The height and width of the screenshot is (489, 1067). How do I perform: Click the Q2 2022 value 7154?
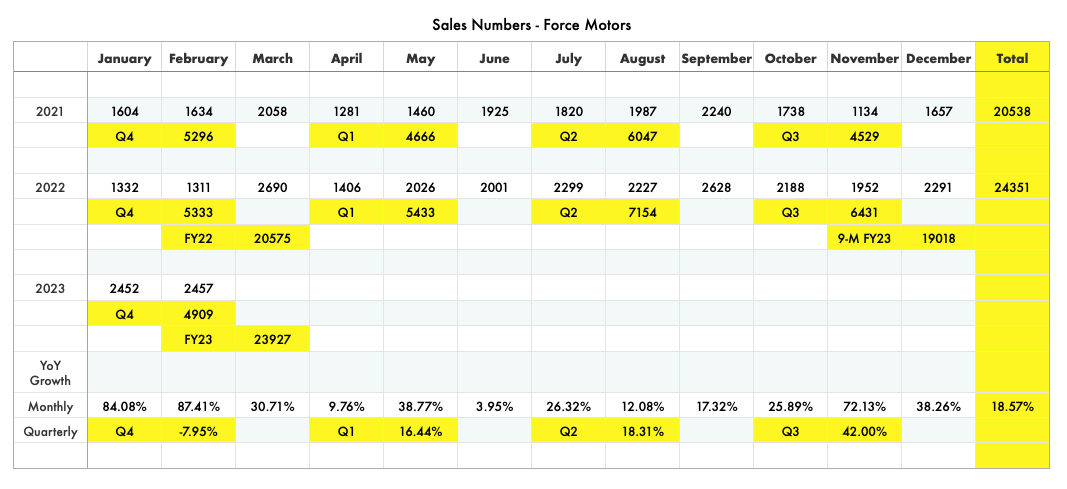click(642, 212)
